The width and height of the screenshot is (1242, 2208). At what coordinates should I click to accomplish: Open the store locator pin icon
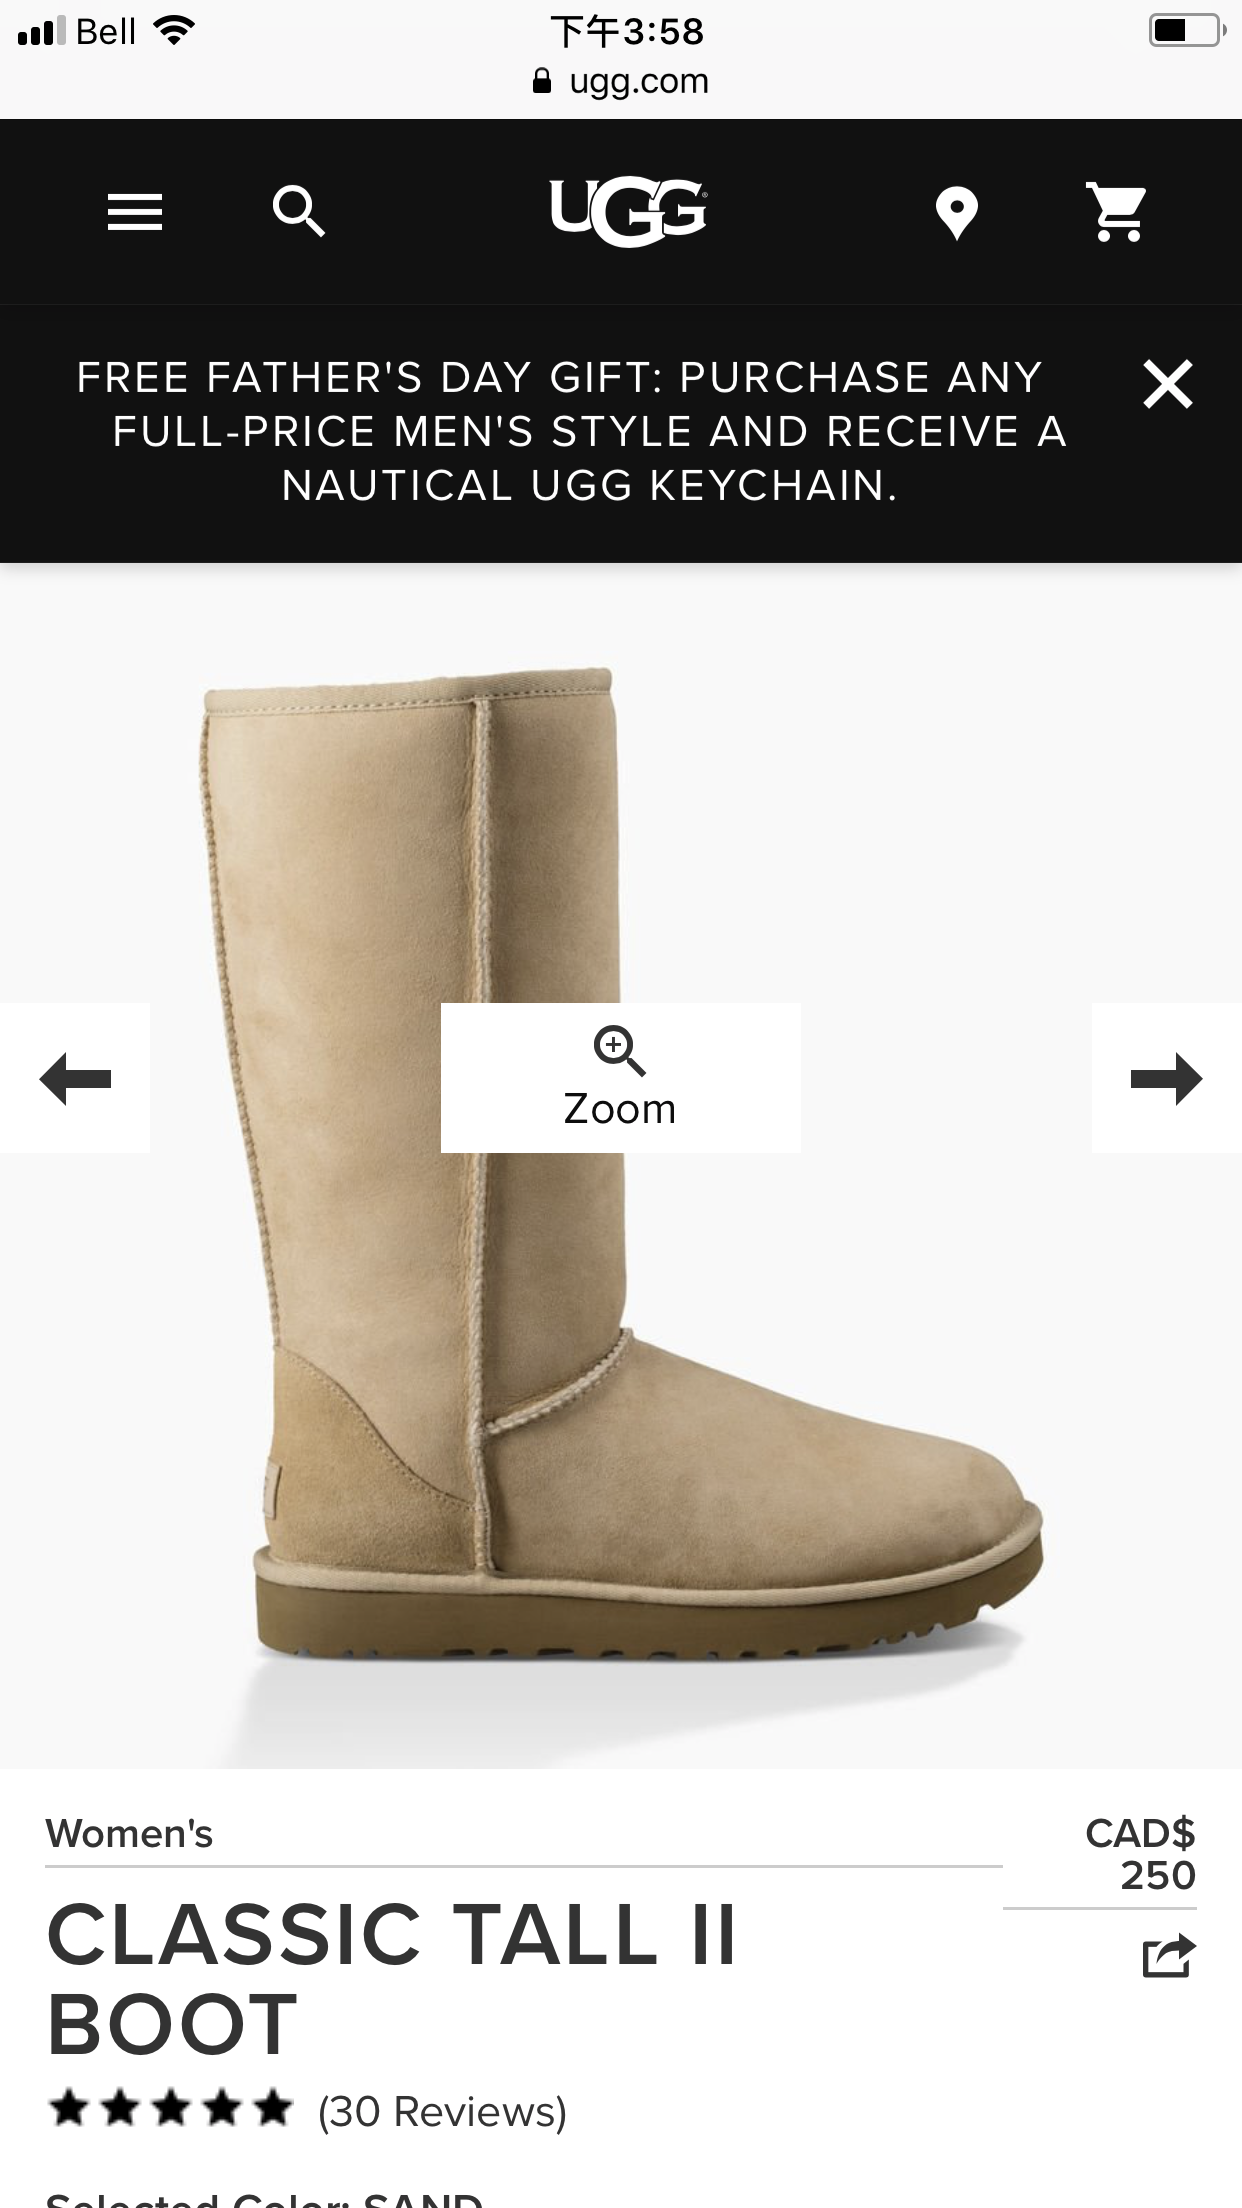coord(956,213)
